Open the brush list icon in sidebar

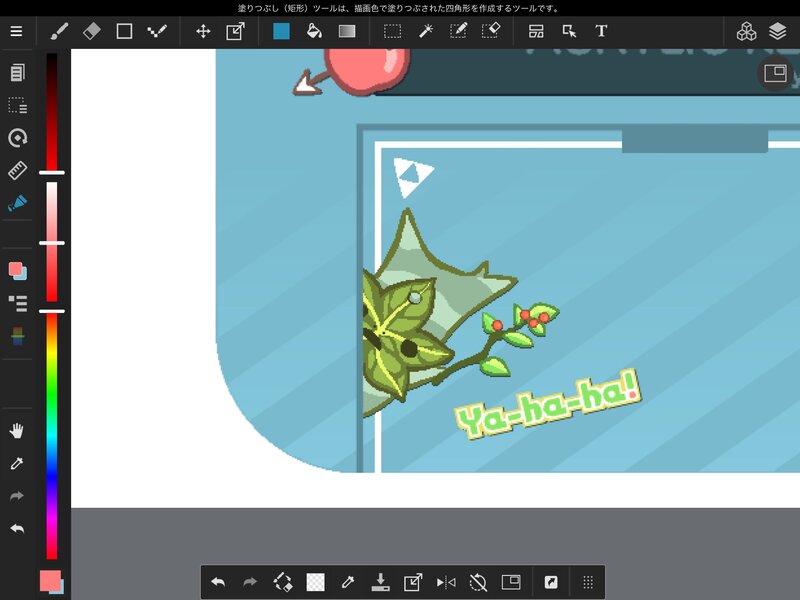[17, 303]
